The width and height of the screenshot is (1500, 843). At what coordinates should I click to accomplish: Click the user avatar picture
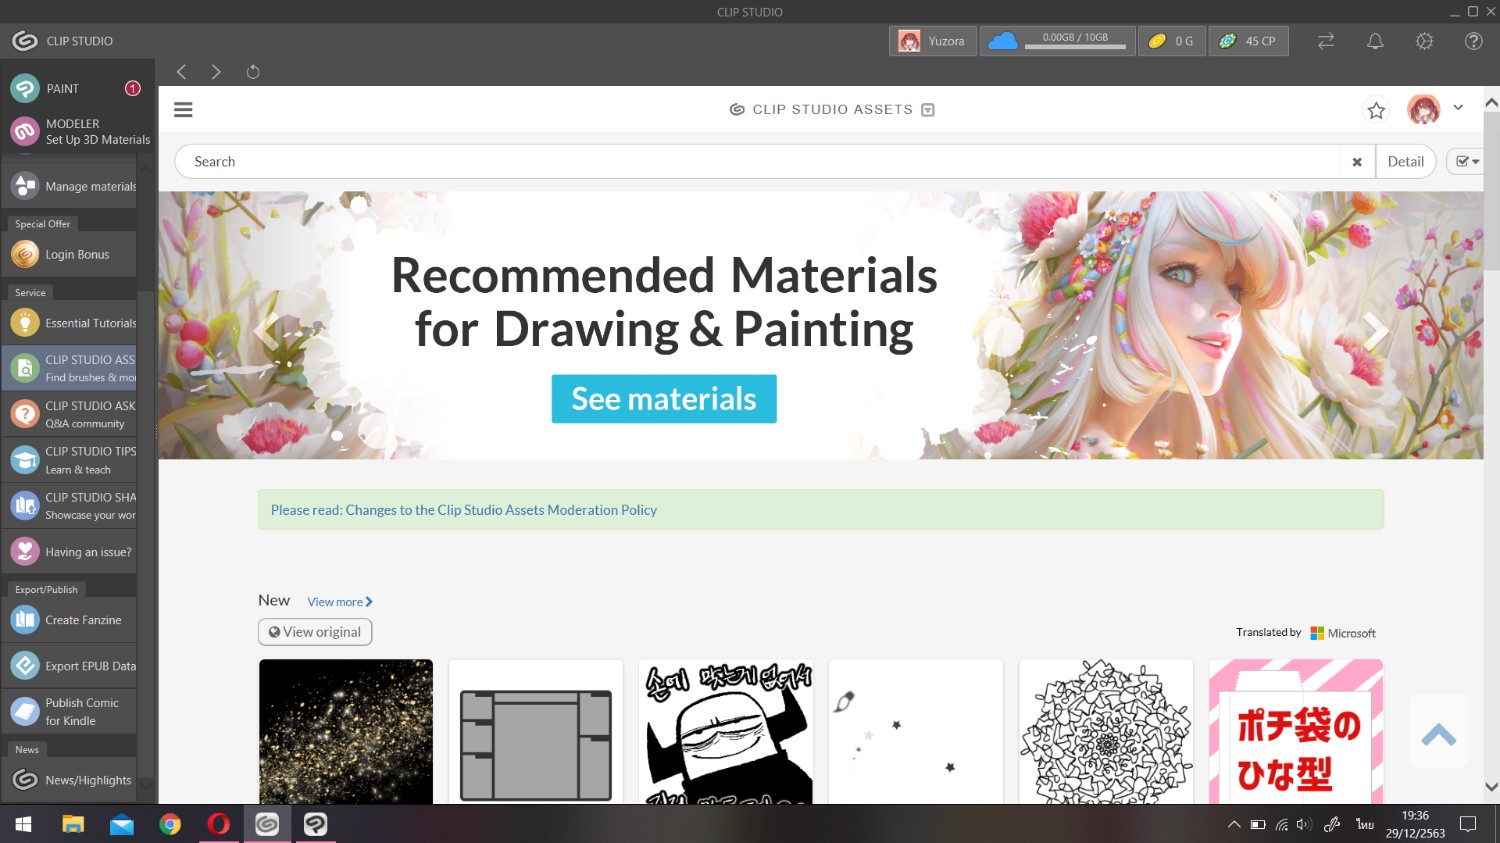coord(1423,110)
